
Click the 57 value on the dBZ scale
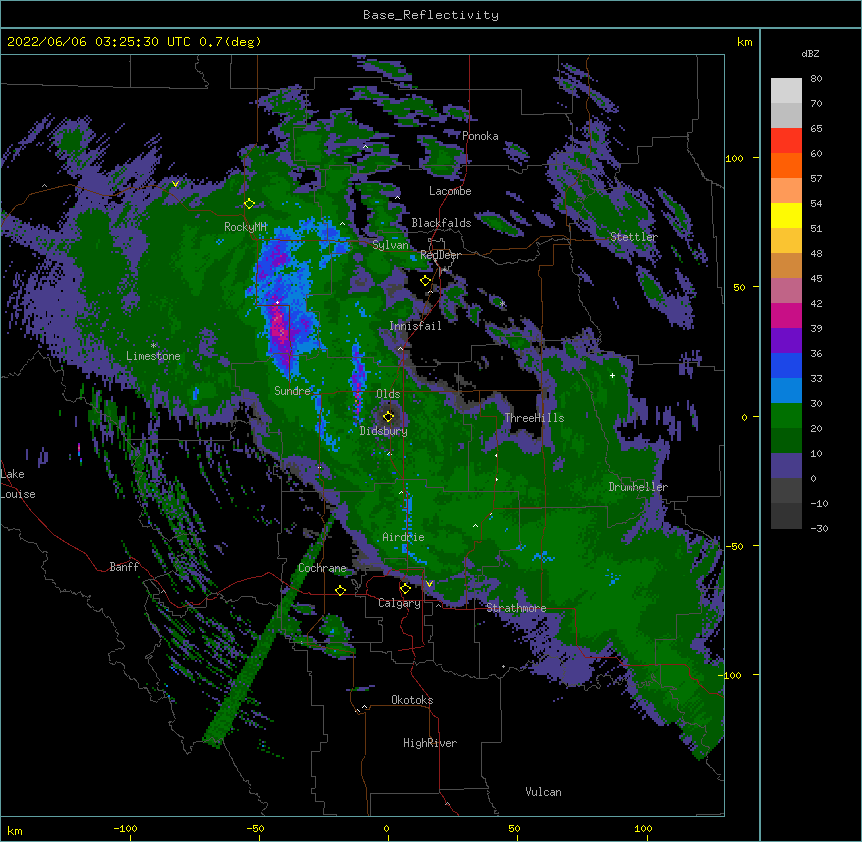coord(816,179)
